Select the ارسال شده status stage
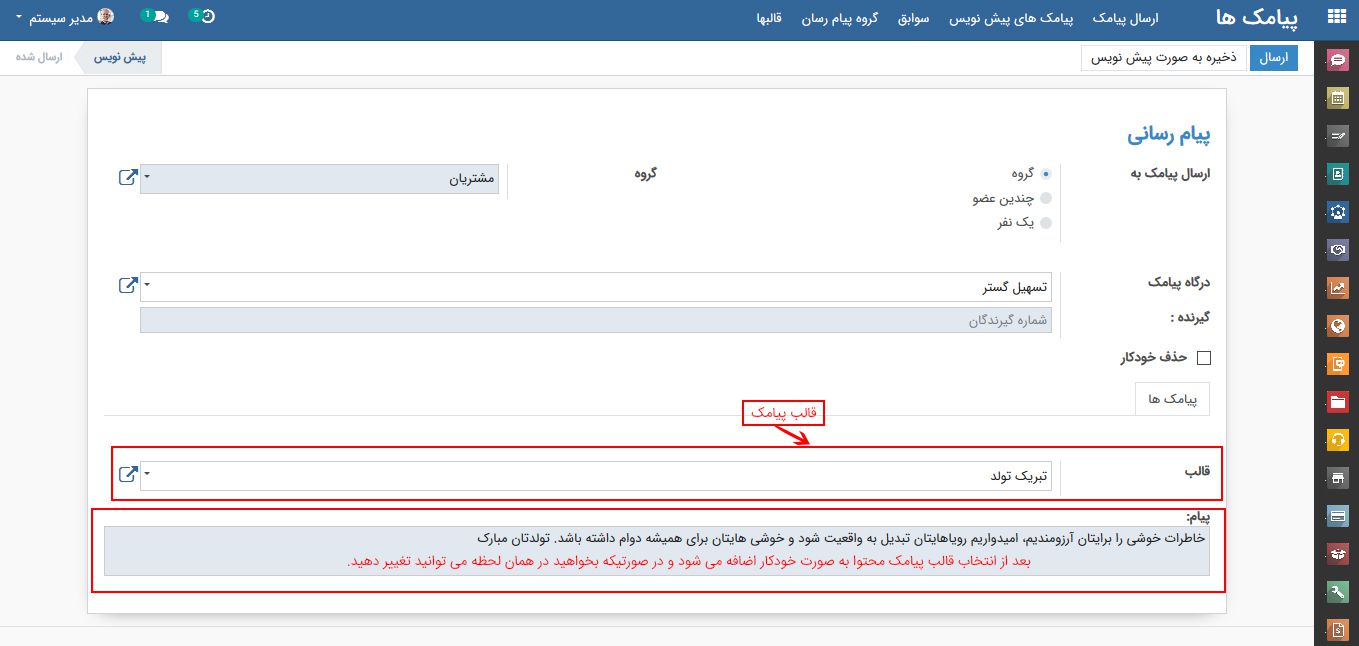This screenshot has width=1359, height=646. pyautogui.click(x=39, y=57)
